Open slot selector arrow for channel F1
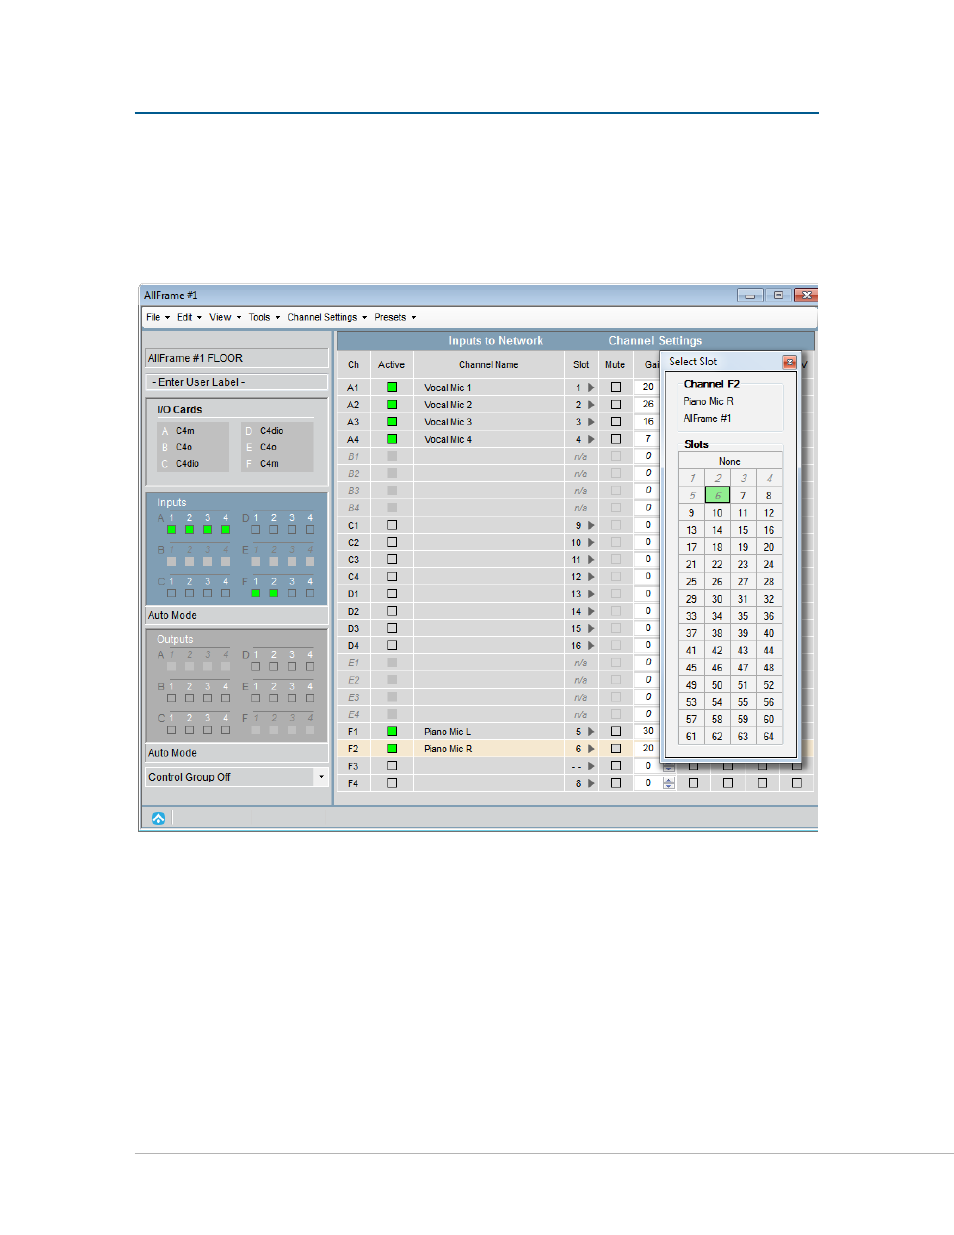The width and height of the screenshot is (954, 1235). 591,731
